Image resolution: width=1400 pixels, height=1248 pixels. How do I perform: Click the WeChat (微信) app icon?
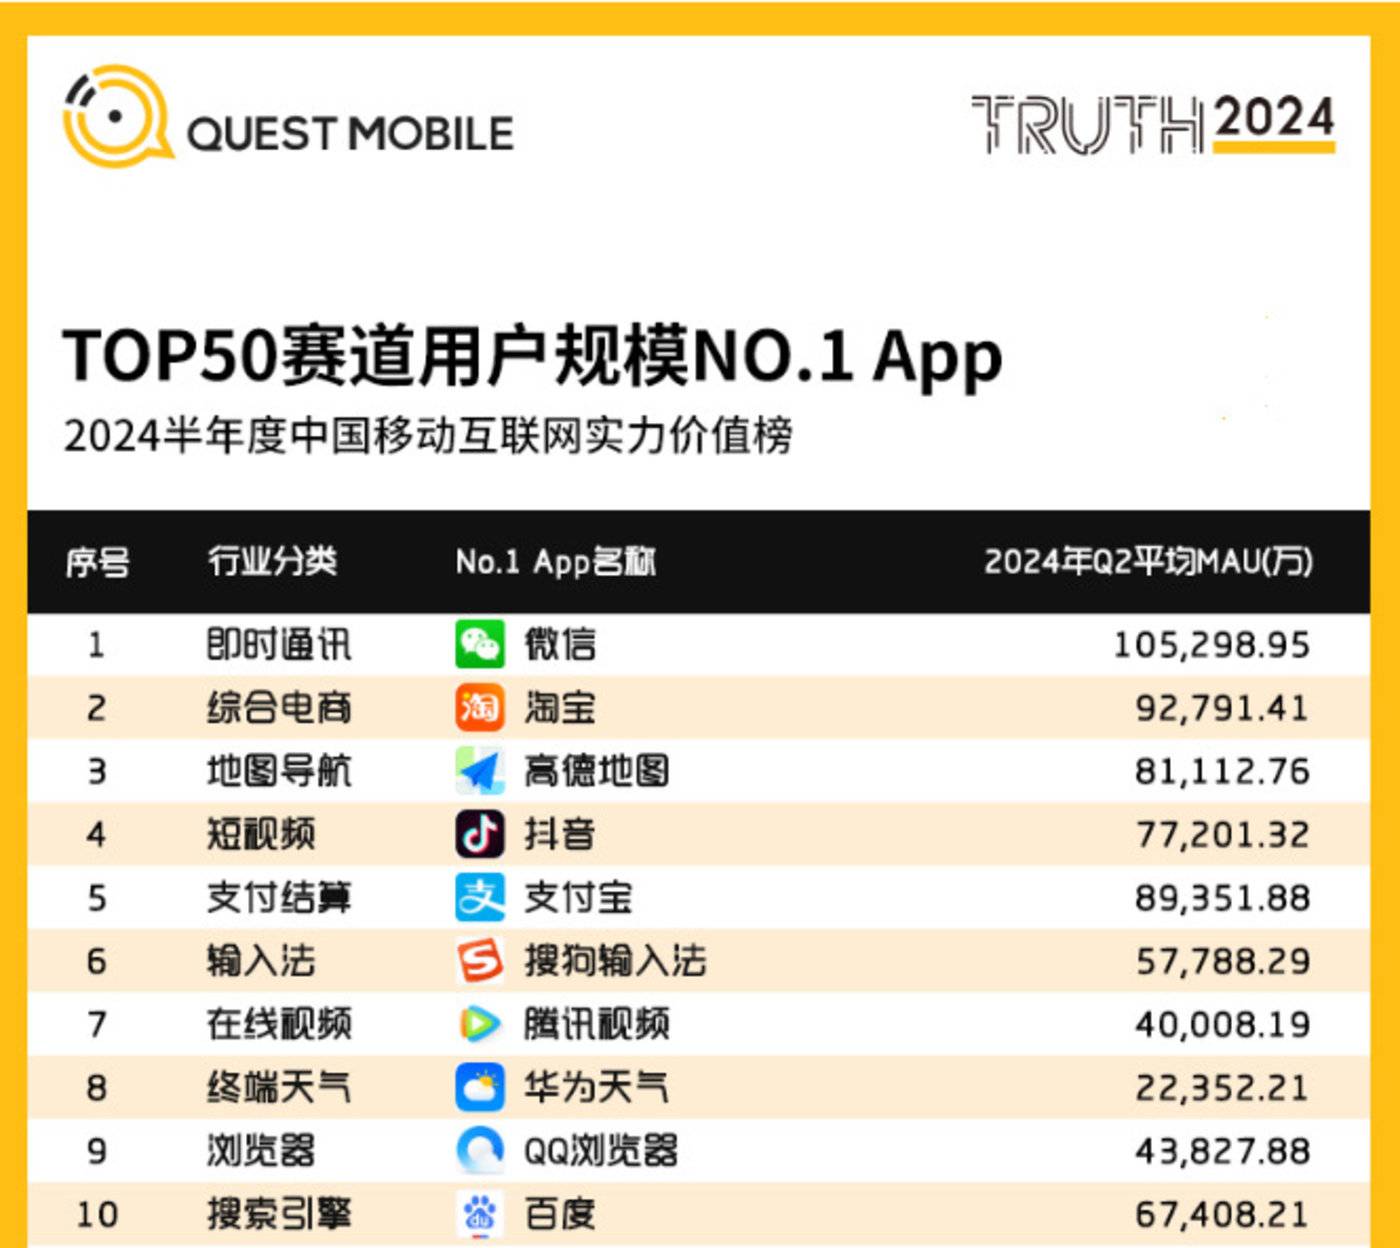click(480, 644)
